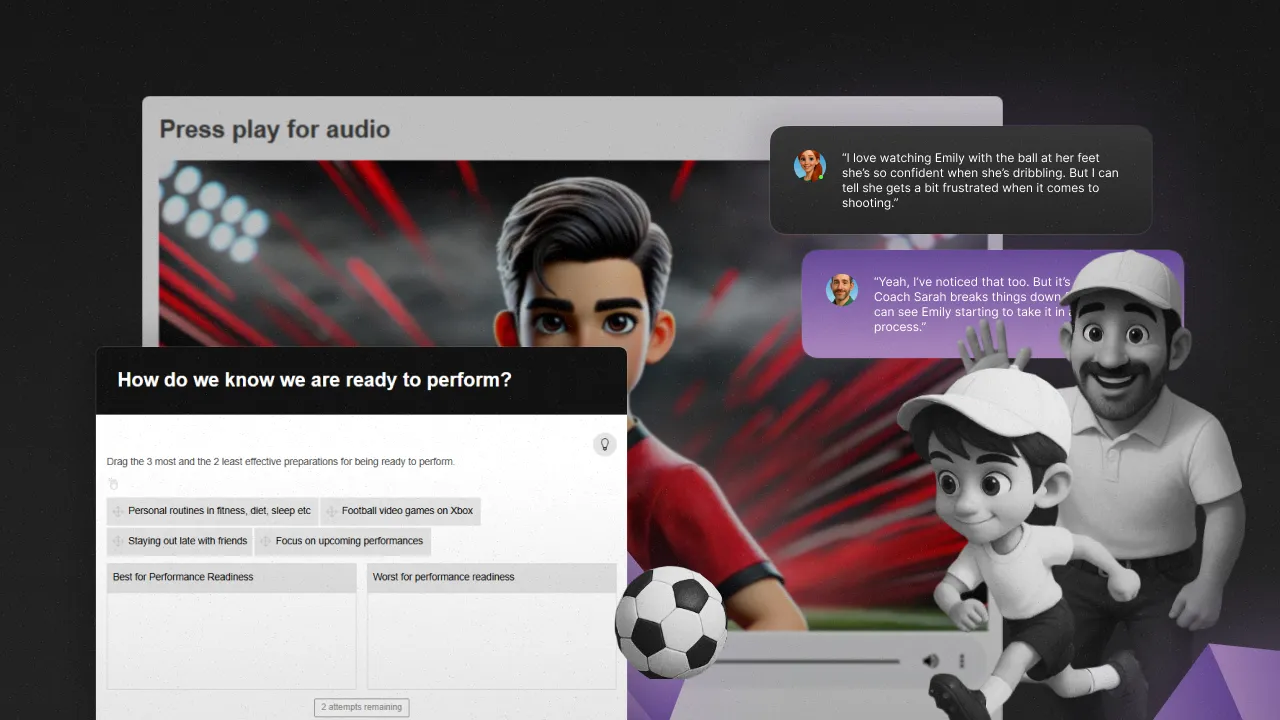Click the '2 attempts remaining' button
The height and width of the screenshot is (720, 1280).
(x=361, y=707)
